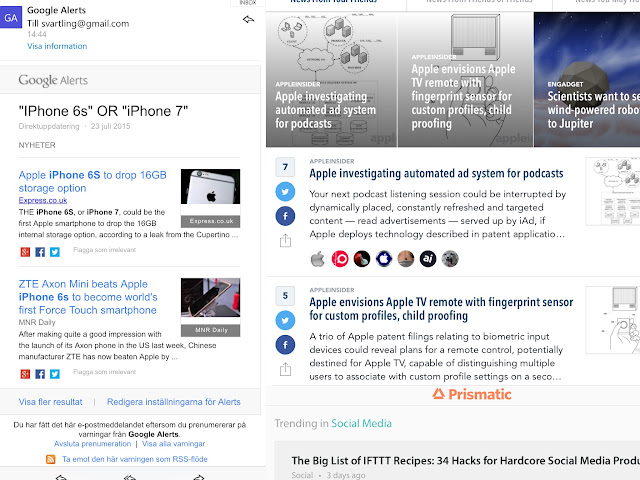Open the GA sender avatar

coord(11,18)
